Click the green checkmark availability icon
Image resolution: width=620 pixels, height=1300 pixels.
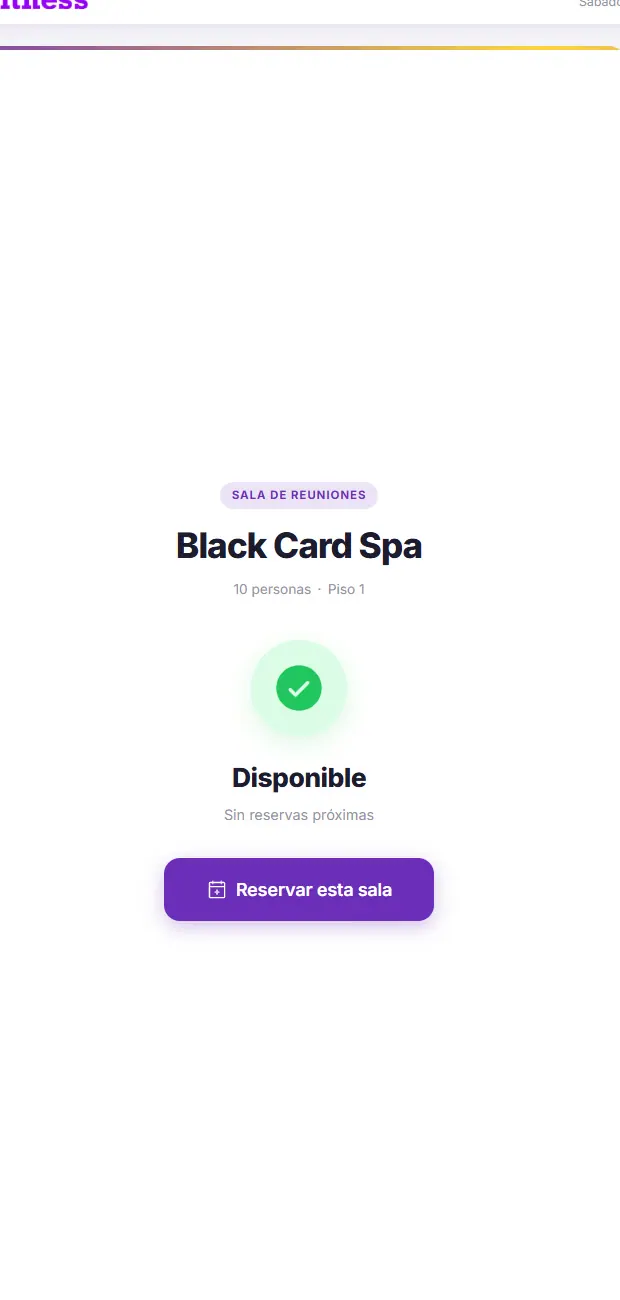pos(299,688)
